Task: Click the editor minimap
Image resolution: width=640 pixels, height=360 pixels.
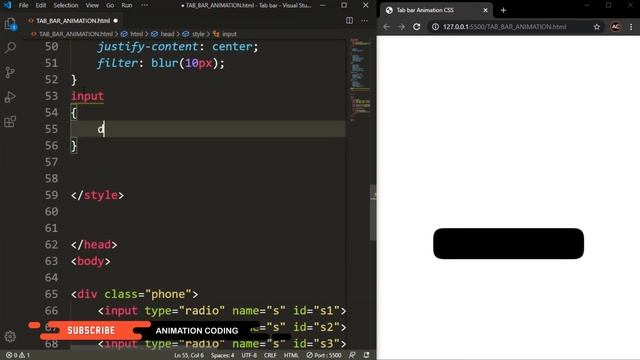Action: pyautogui.click(x=360, y=80)
